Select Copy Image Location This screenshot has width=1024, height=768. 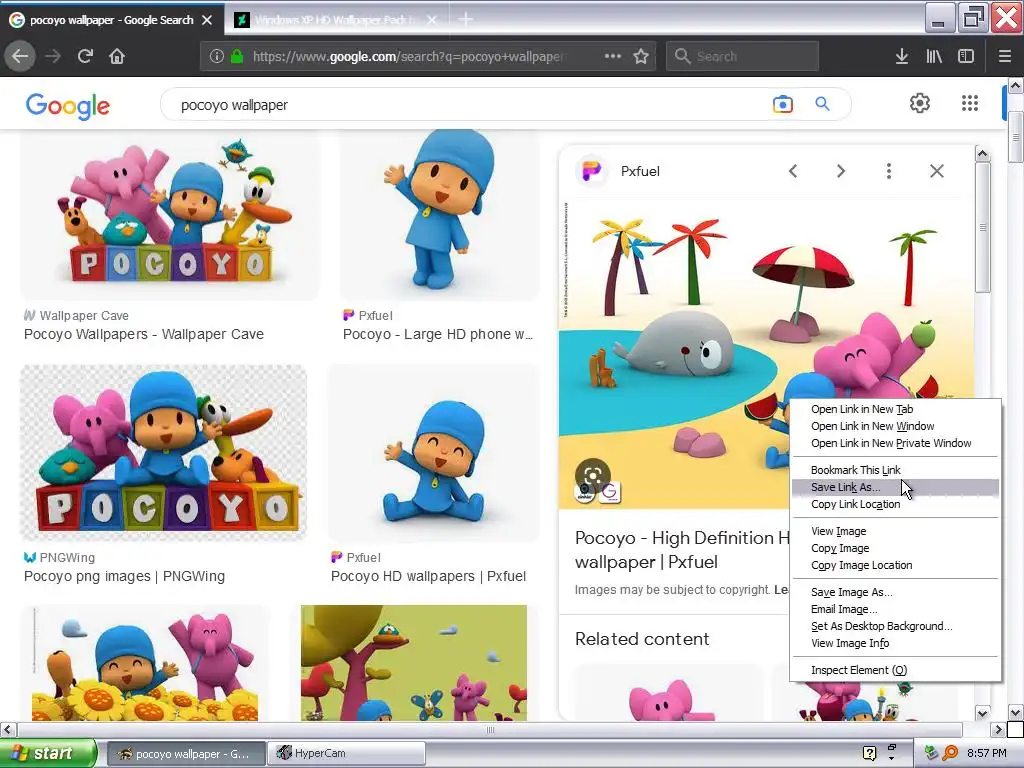click(861, 565)
